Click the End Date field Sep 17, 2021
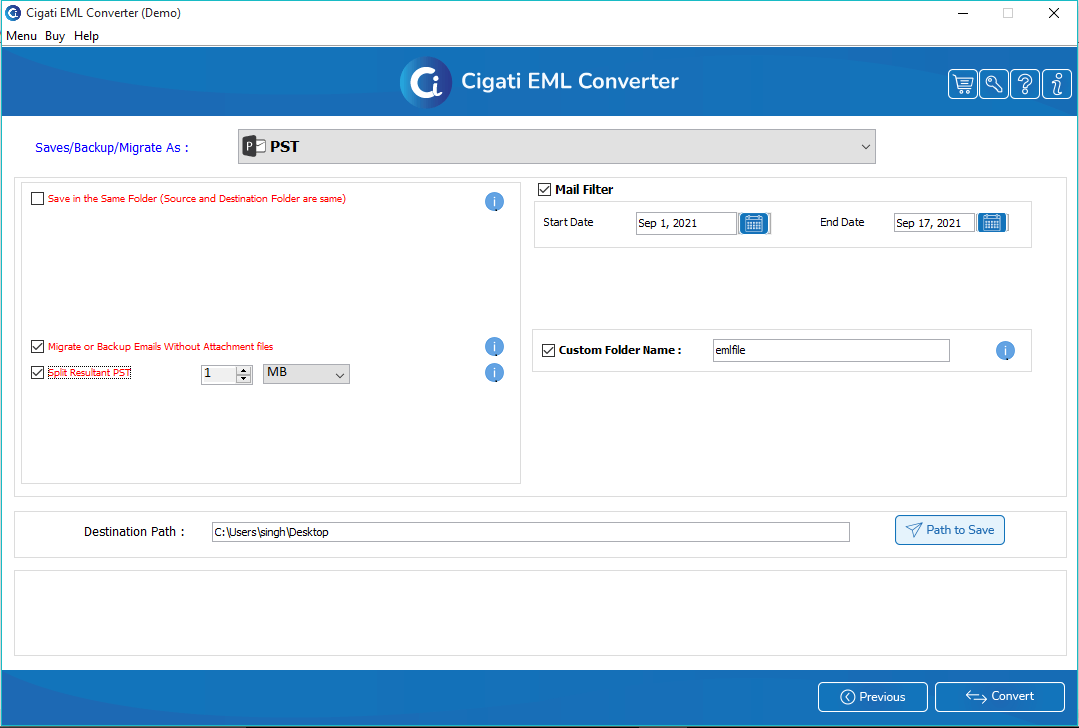Screen dimensions: 1079x728 coord(934,223)
